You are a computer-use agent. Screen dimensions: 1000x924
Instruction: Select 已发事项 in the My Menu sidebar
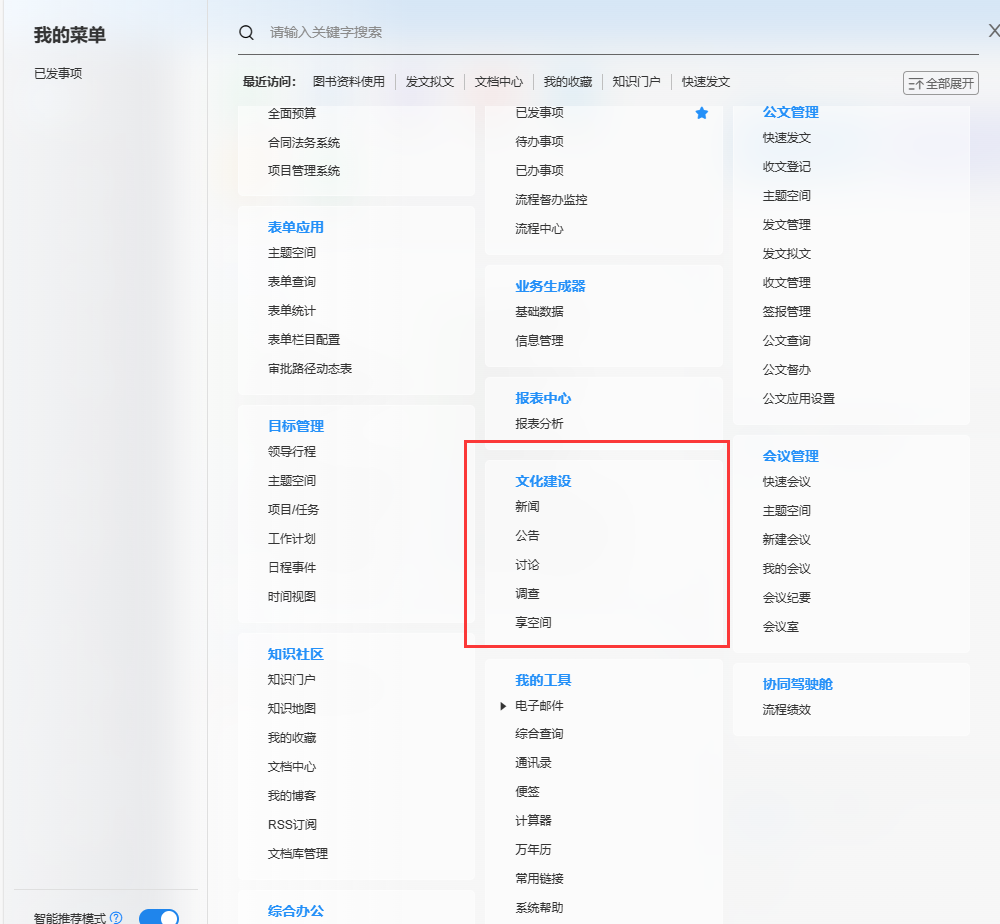[x=58, y=73]
